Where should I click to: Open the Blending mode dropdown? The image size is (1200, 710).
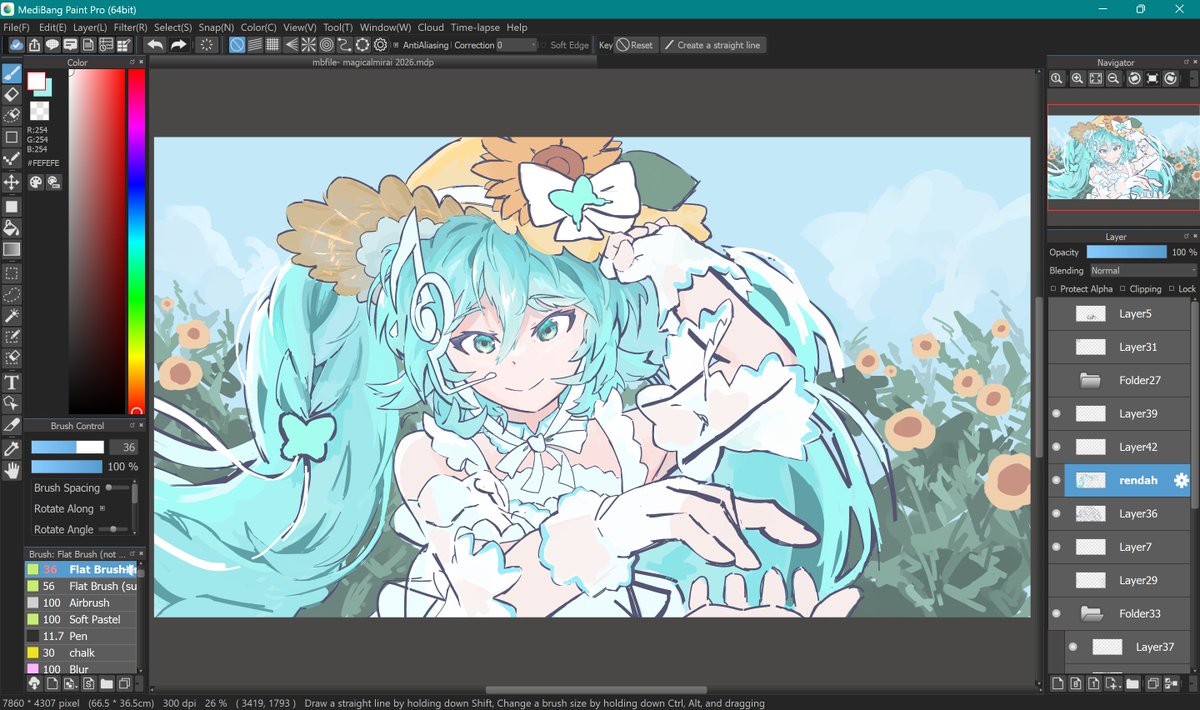coord(1142,270)
